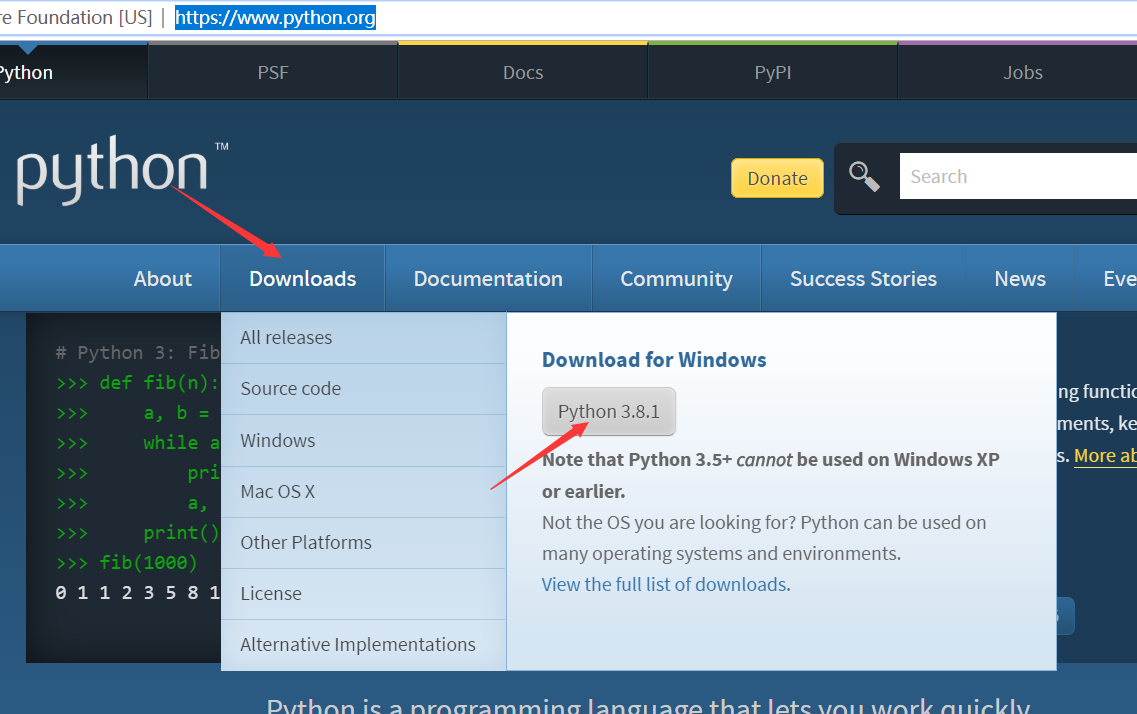
Task: Click the python.org URL in address bar
Action: [275, 18]
